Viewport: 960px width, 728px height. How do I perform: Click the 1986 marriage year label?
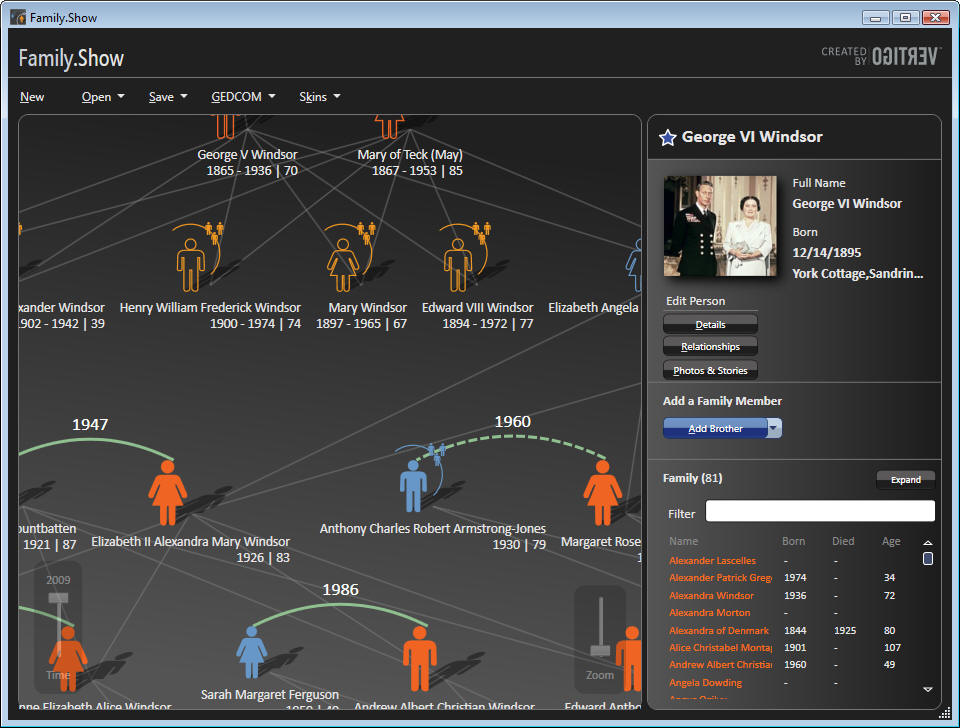click(340, 589)
